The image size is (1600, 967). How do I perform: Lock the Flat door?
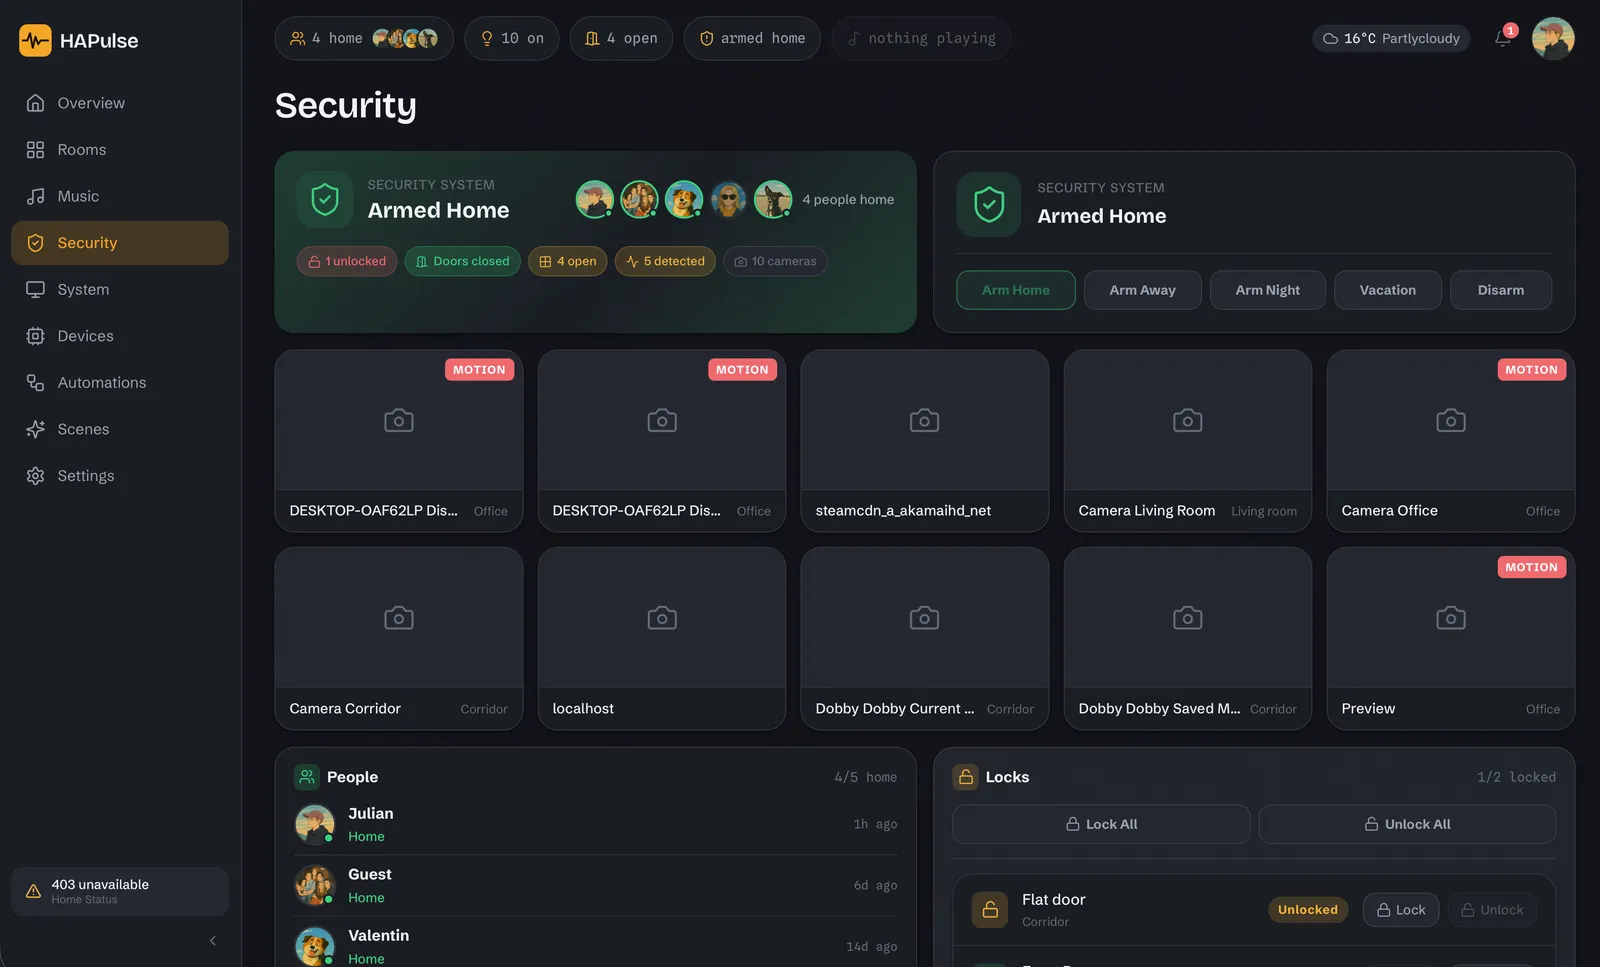point(1401,910)
